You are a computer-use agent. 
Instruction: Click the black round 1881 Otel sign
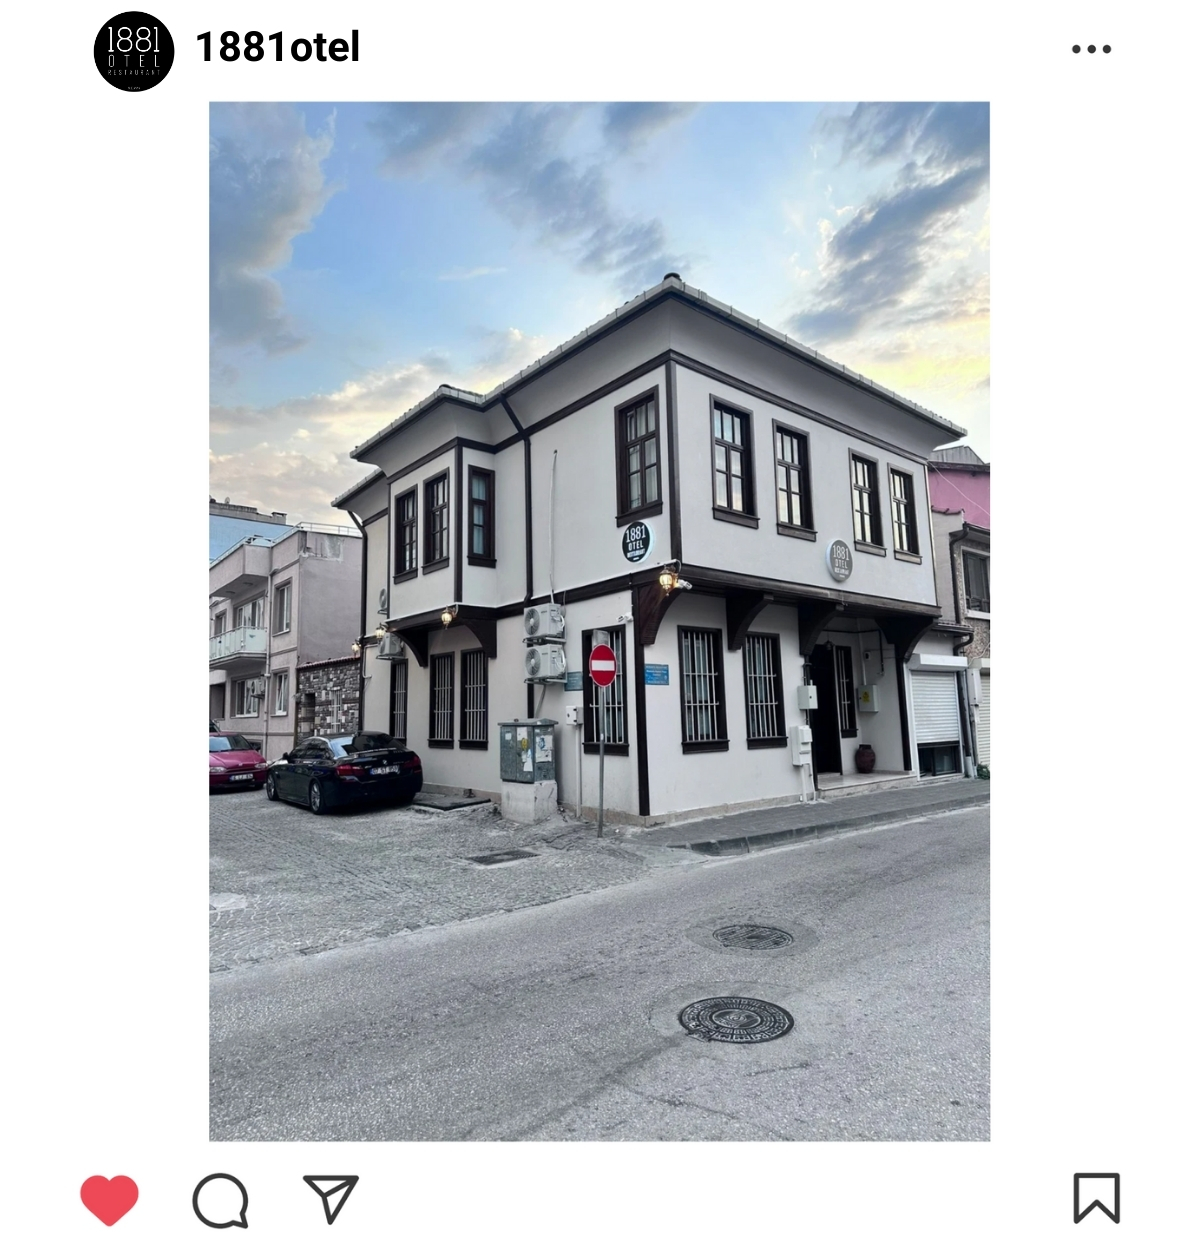coord(636,541)
